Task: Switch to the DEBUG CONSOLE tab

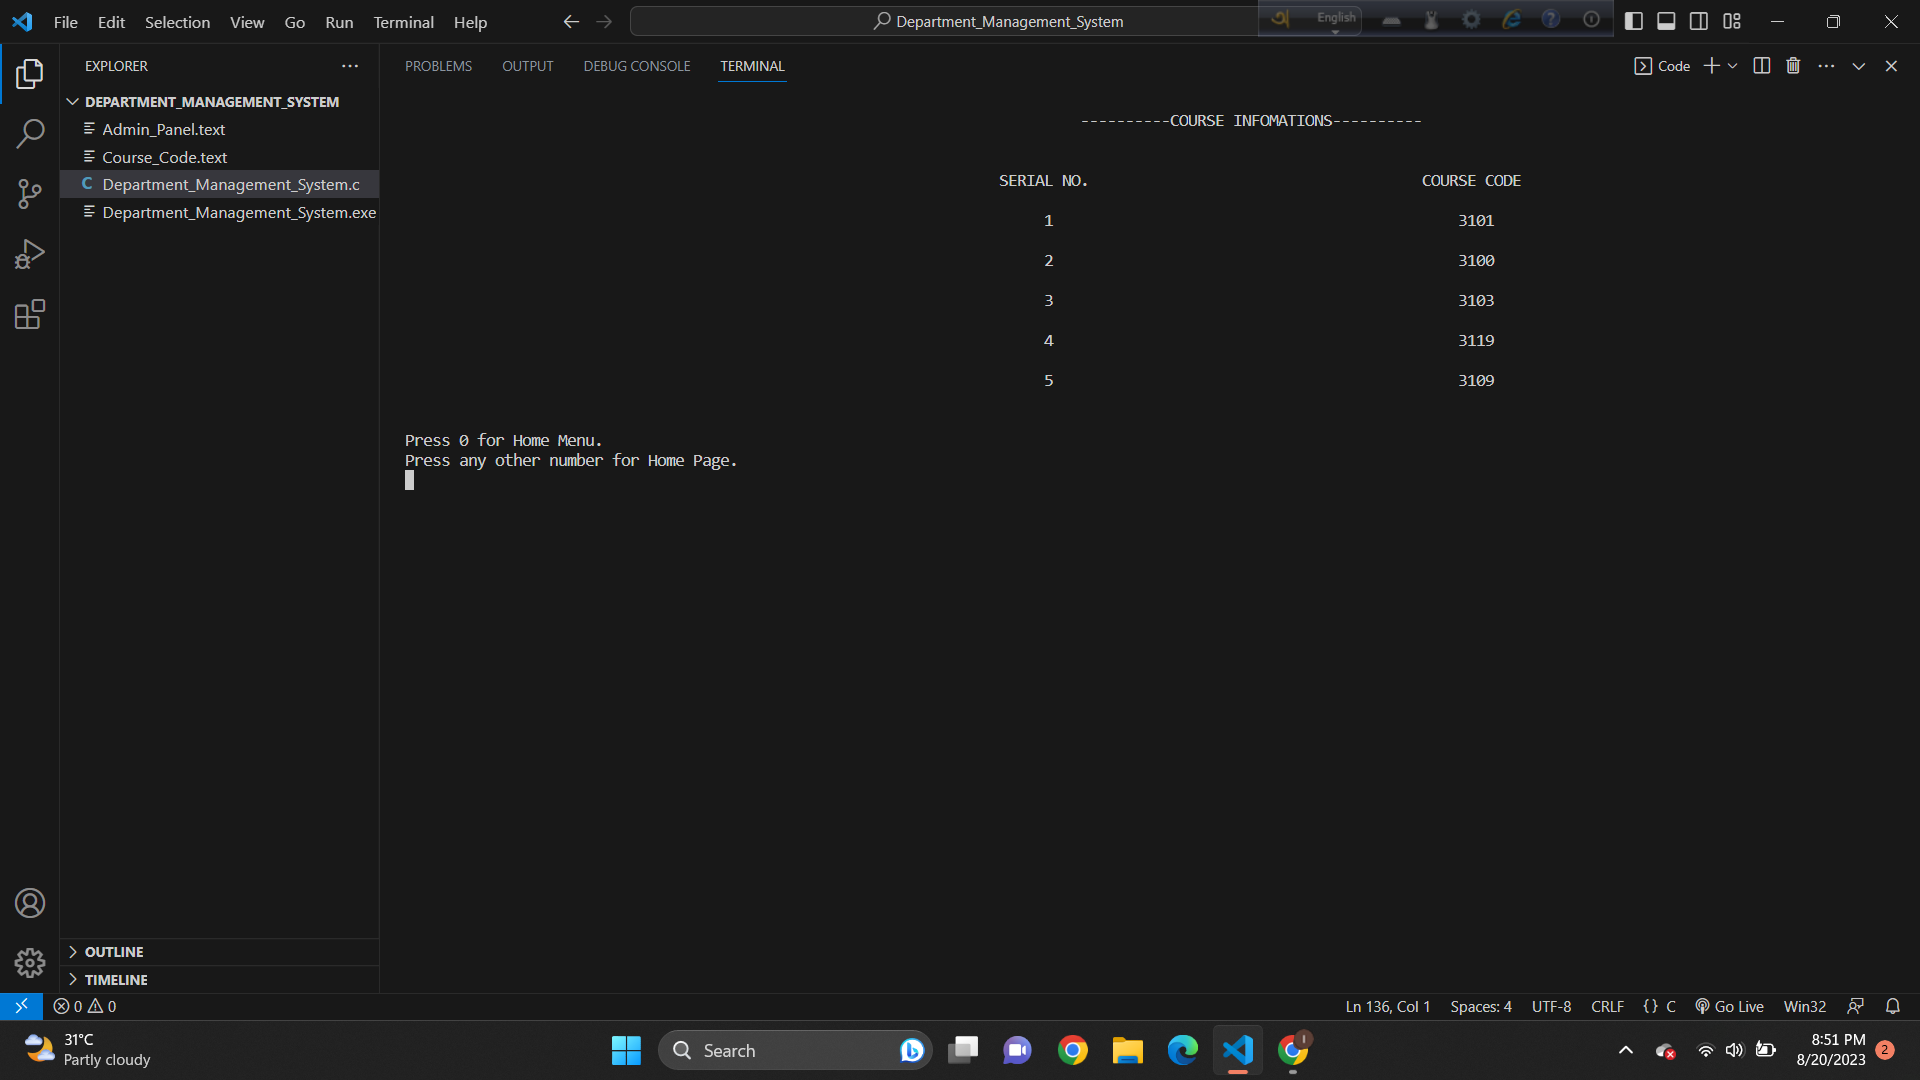Action: coord(636,66)
